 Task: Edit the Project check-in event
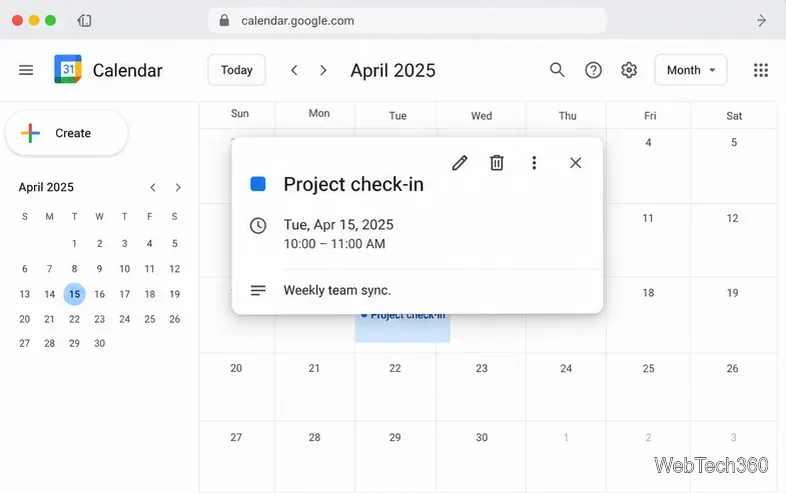[x=460, y=163]
